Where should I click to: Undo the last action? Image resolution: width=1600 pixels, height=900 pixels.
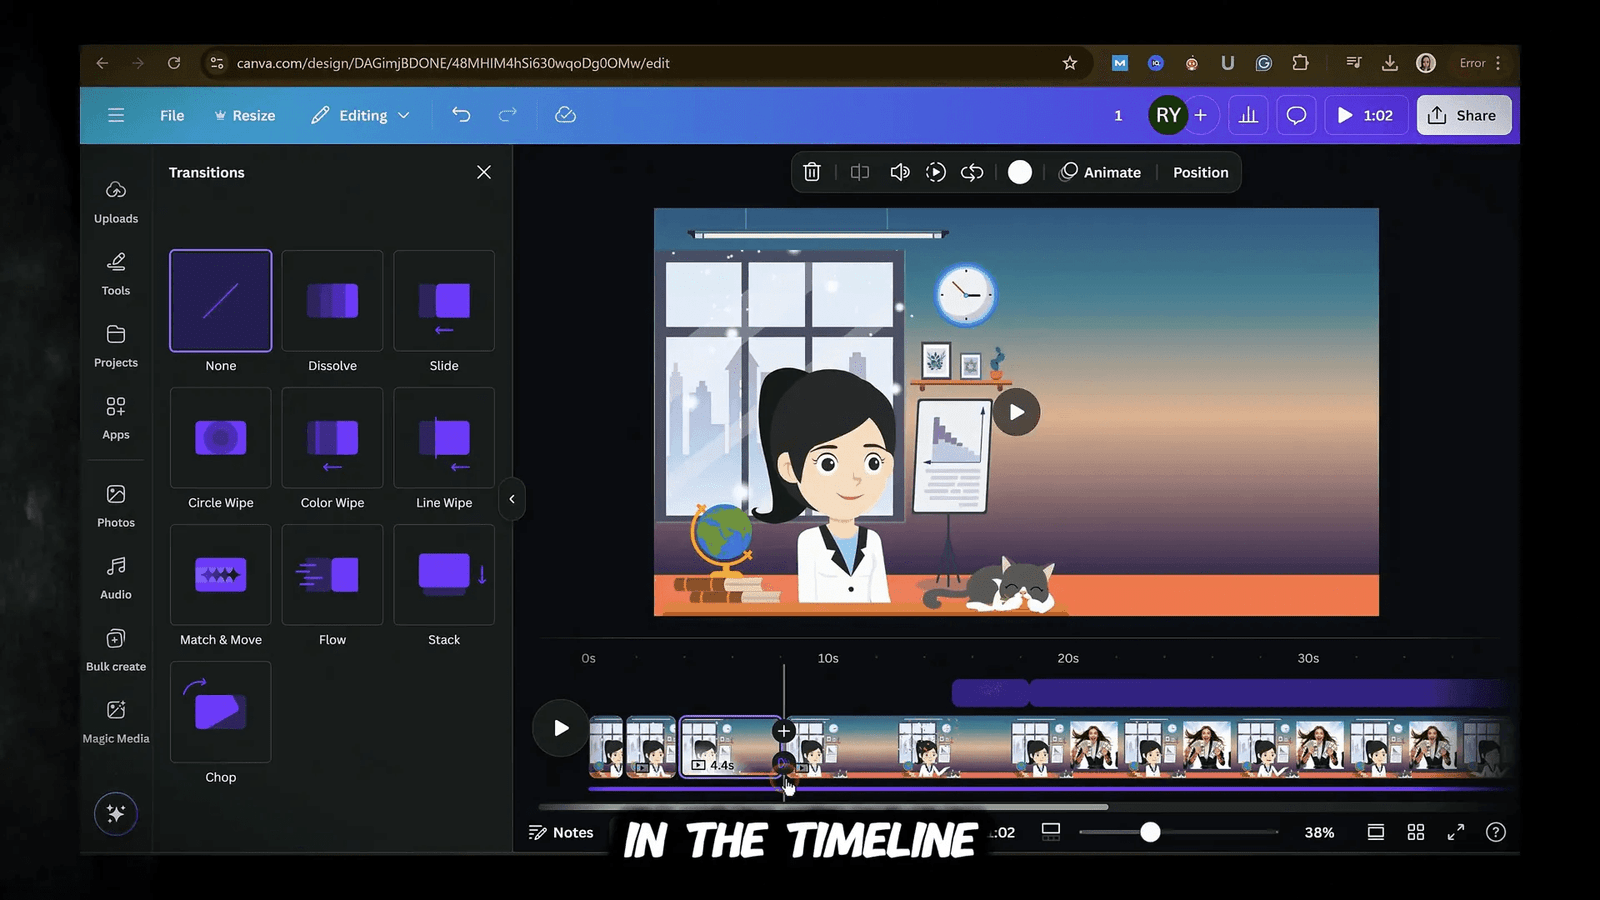coord(461,115)
